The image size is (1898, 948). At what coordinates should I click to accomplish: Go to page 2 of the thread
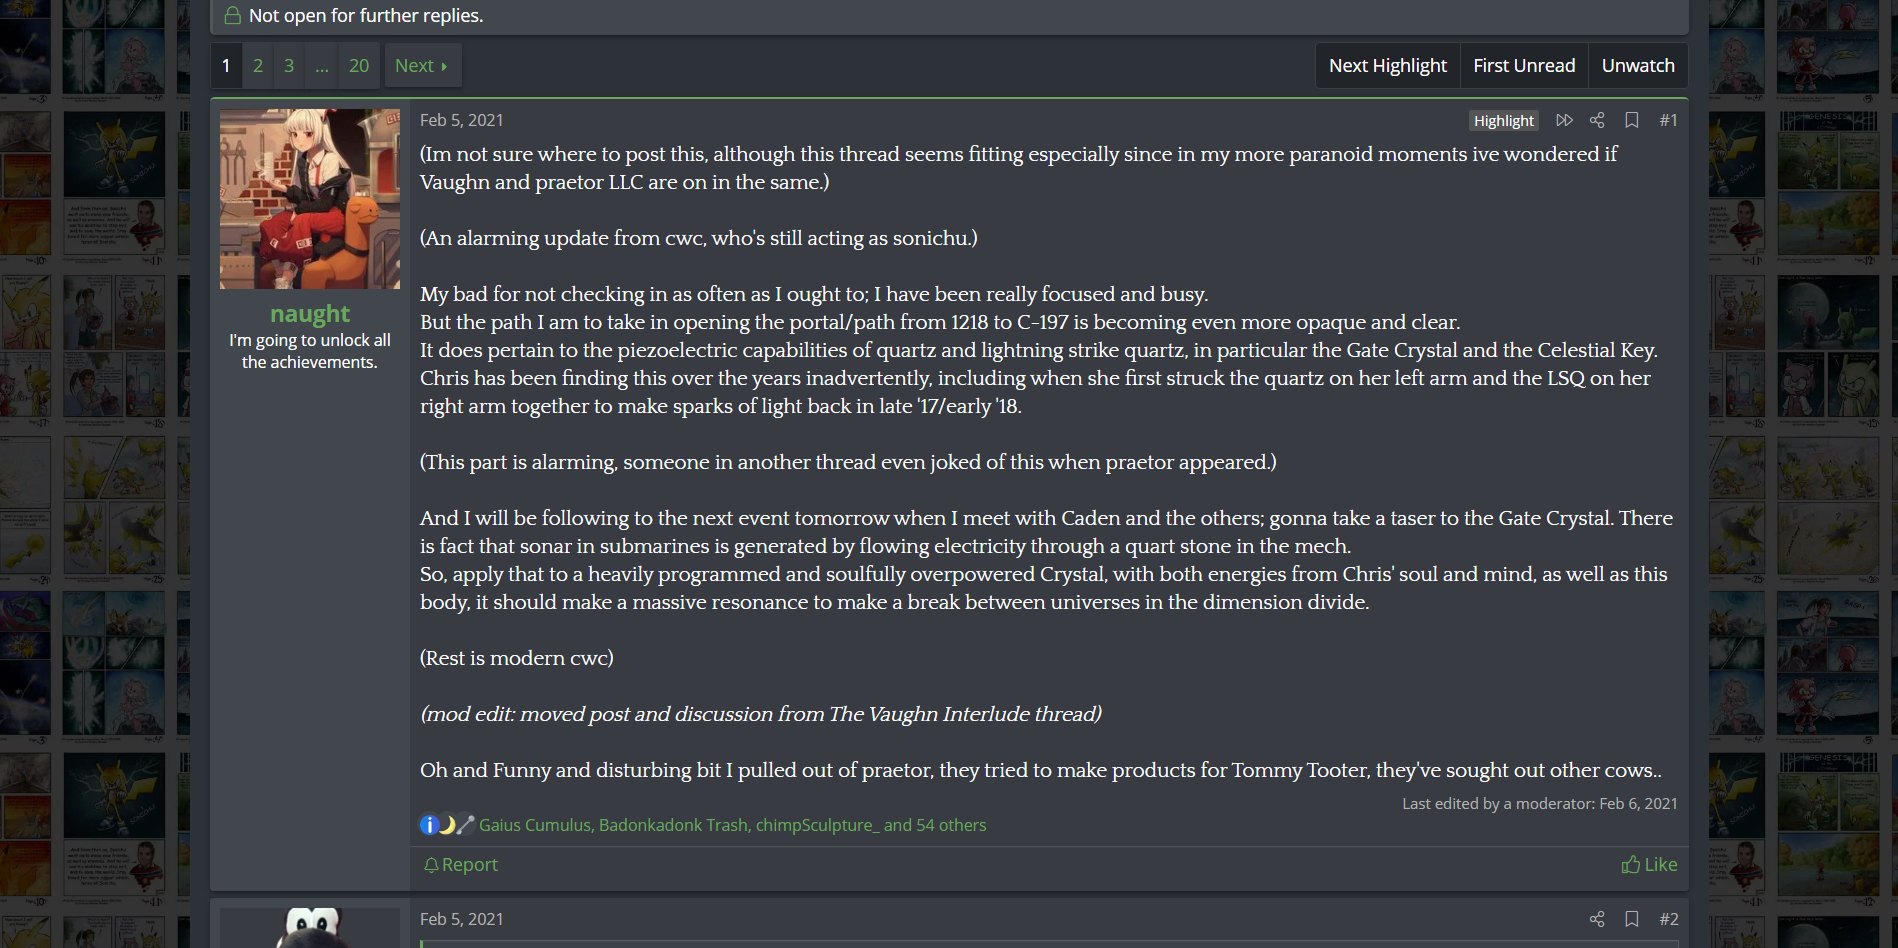258,66
